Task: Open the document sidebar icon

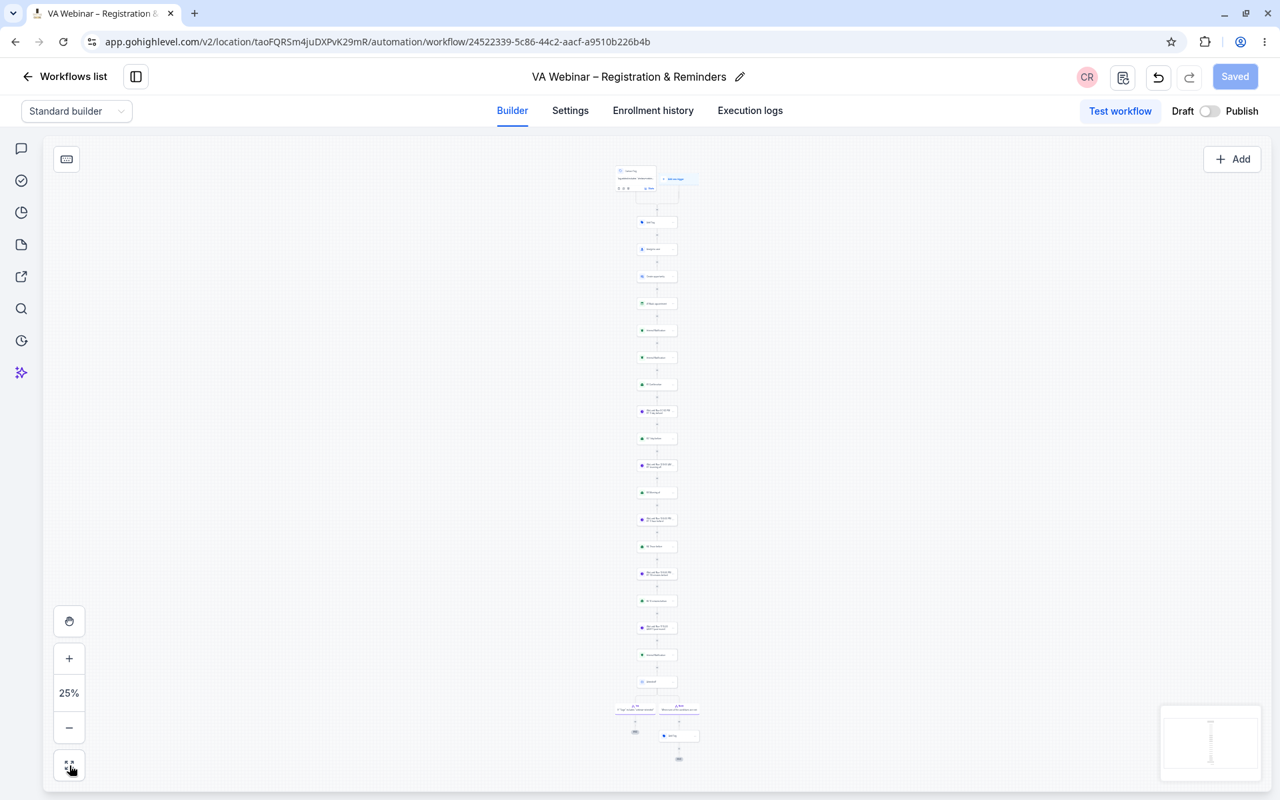Action: [x=21, y=245]
